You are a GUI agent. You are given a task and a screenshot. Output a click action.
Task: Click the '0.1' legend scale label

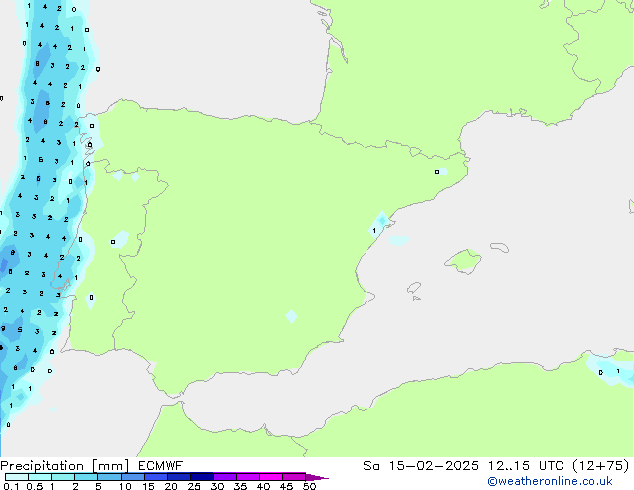(x=11, y=486)
